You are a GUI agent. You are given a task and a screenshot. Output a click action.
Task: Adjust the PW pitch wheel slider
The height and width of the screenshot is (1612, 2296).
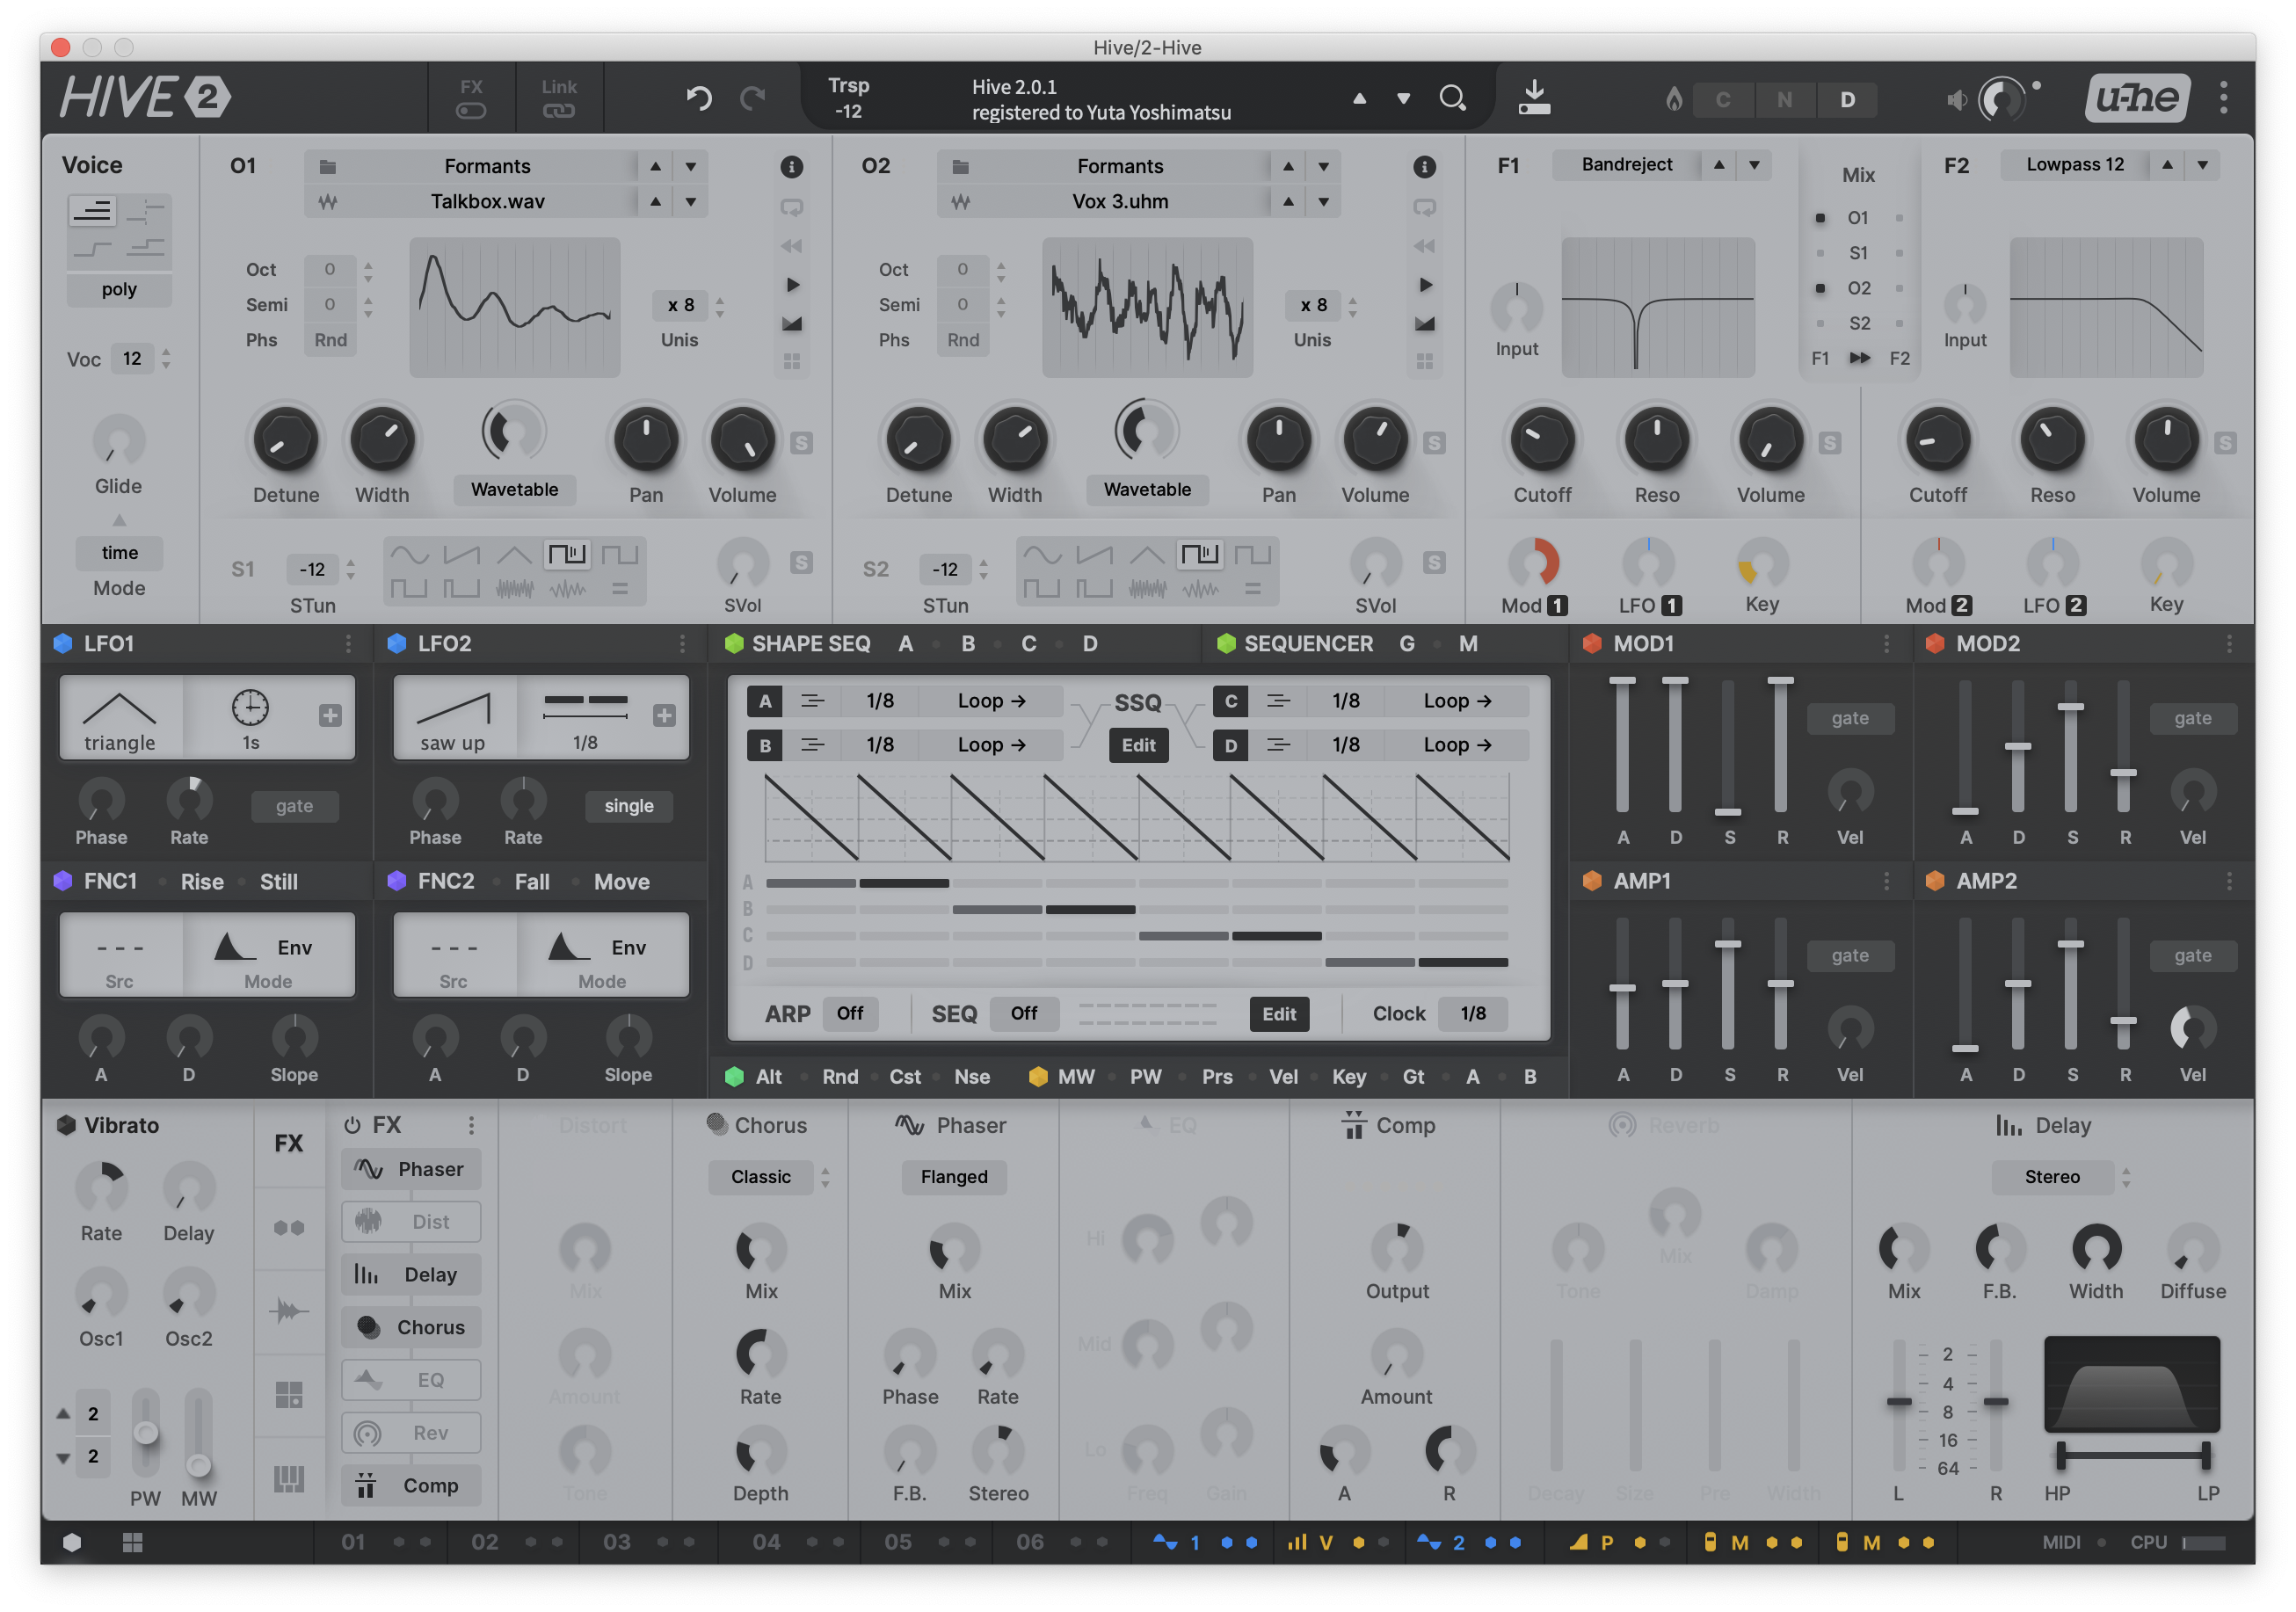pyautogui.click(x=146, y=1432)
